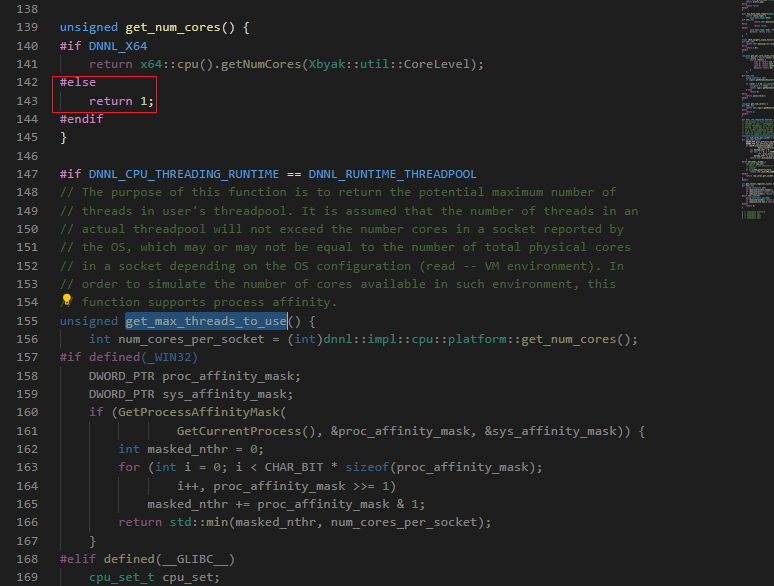Click the #endif directive on line 144
Viewport: 774px width, 586px height.
(x=81, y=119)
